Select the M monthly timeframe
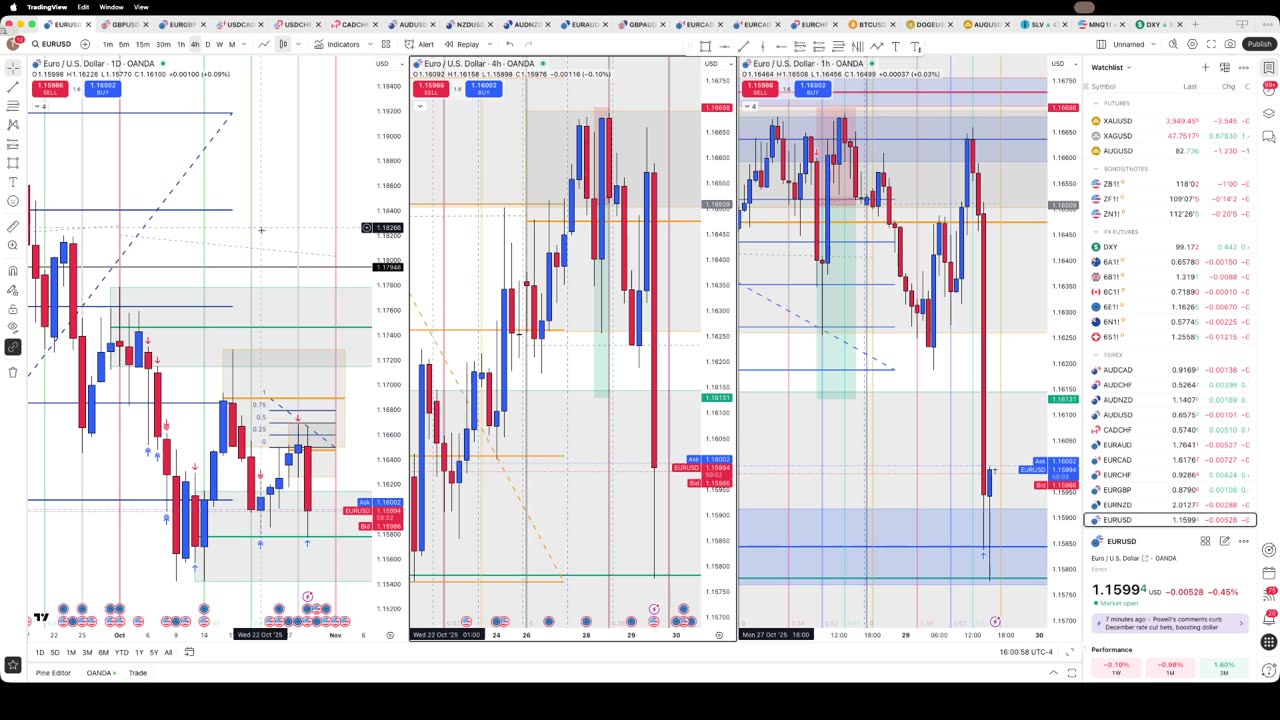Image resolution: width=1280 pixels, height=720 pixels. click(x=232, y=44)
